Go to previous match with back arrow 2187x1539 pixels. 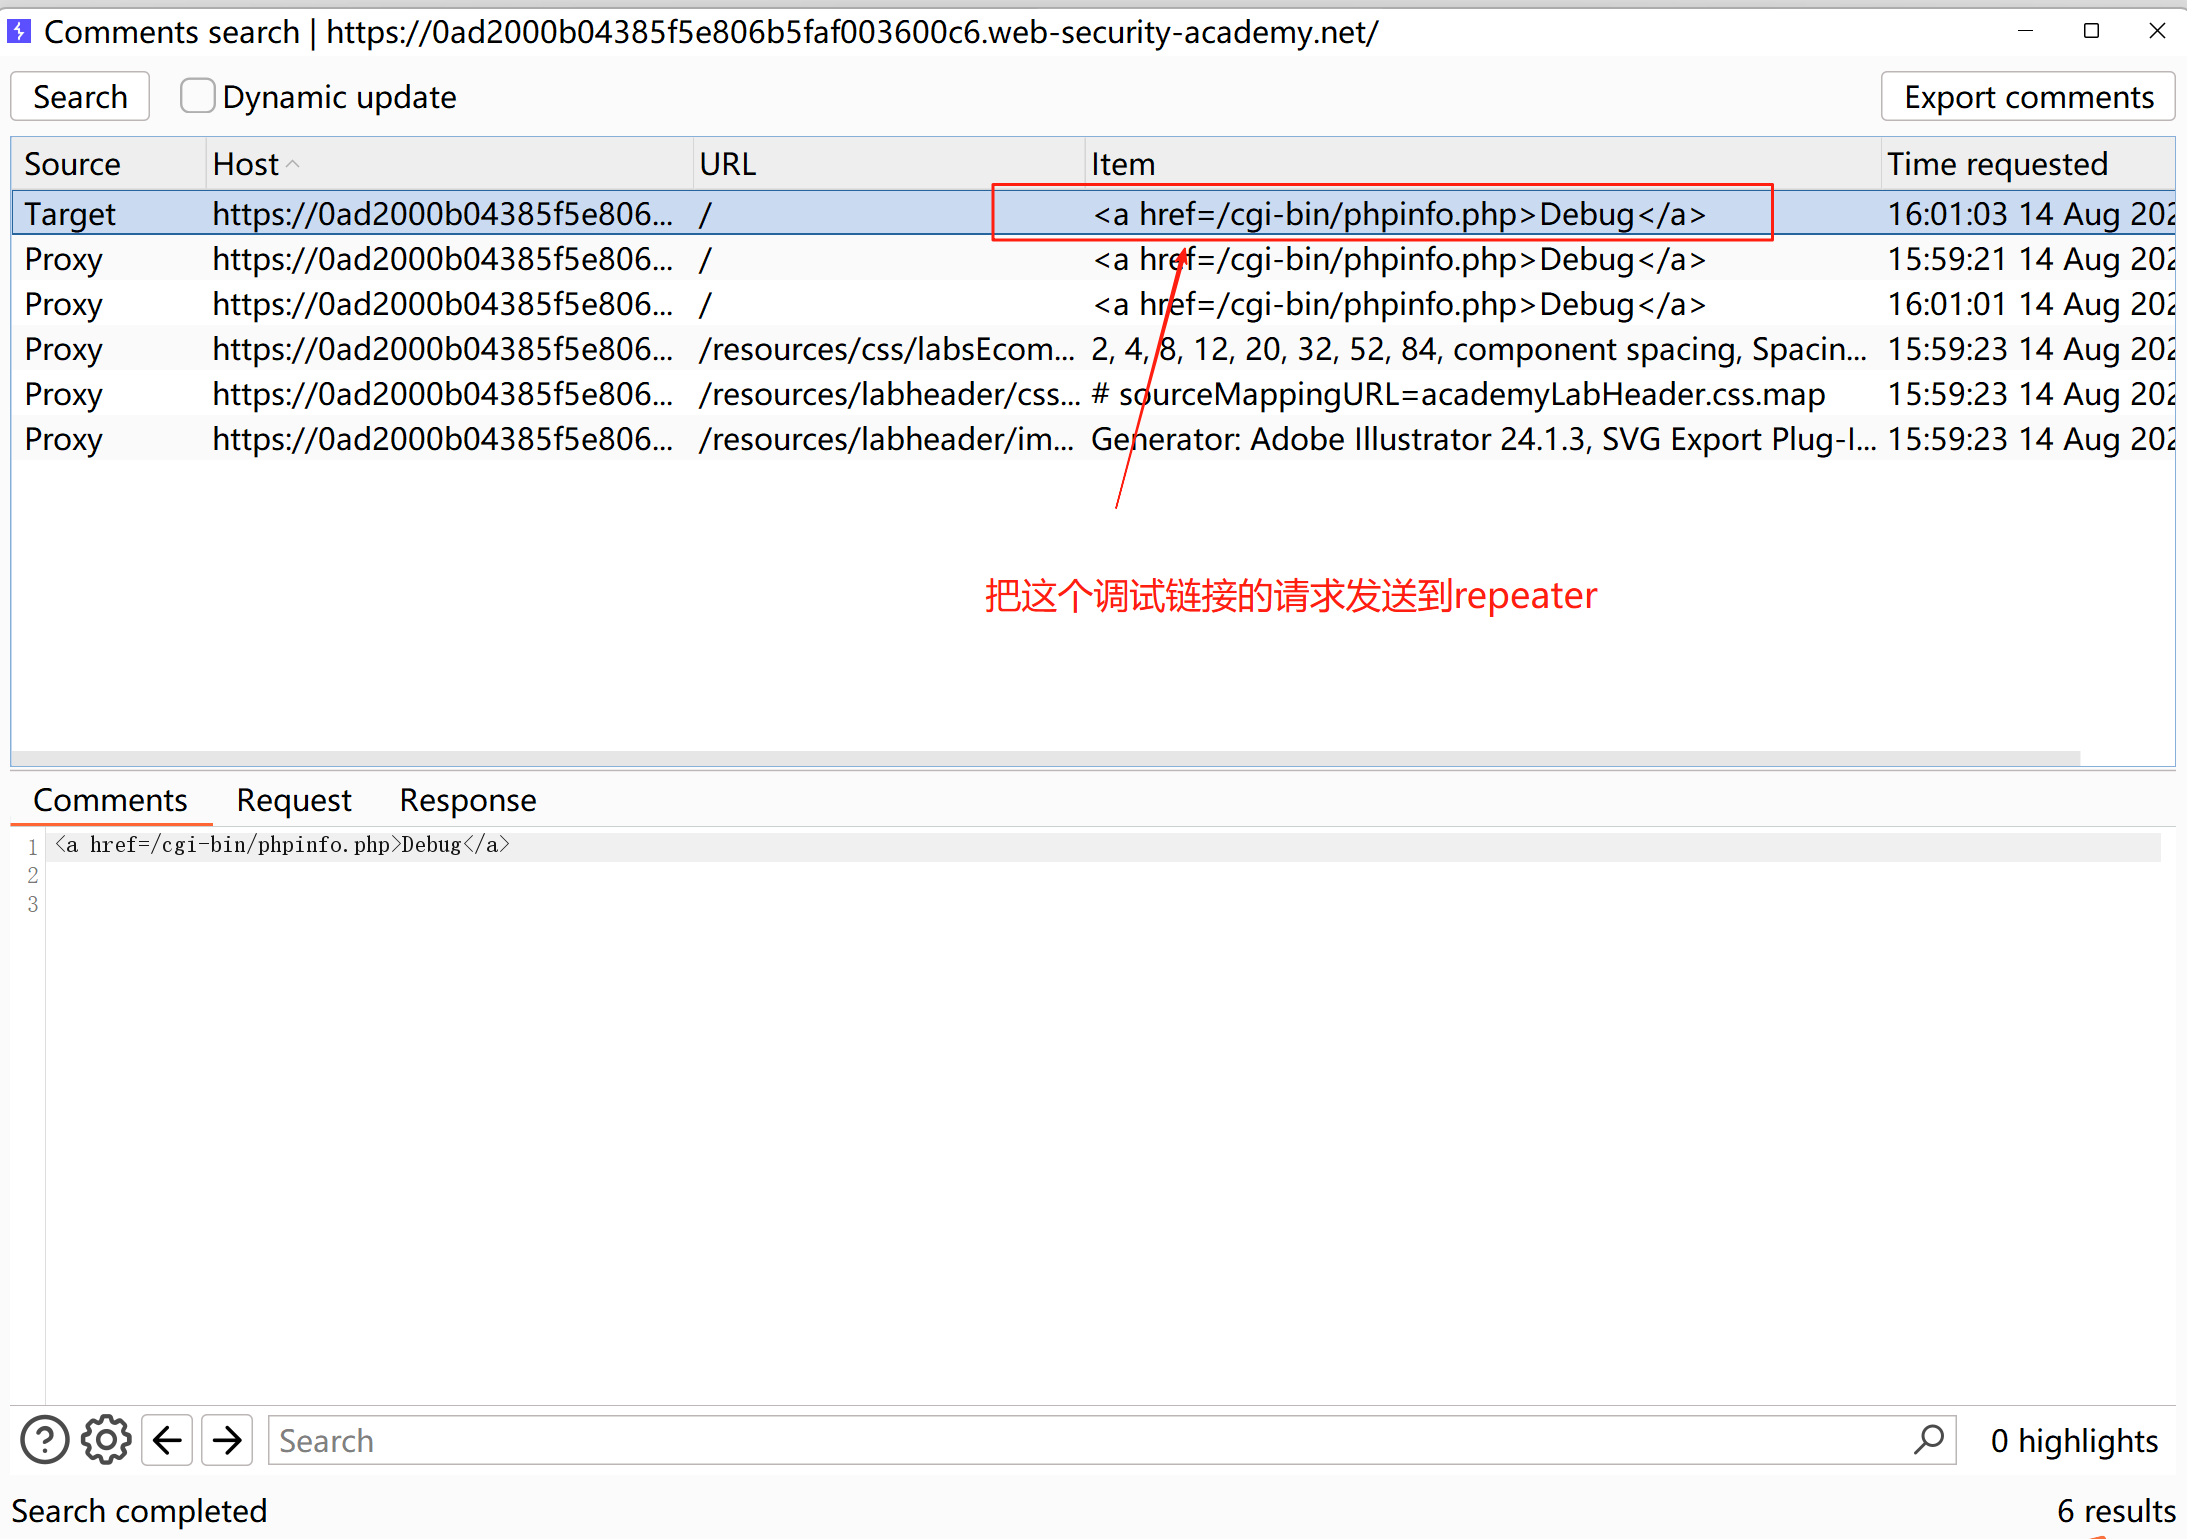pos(167,1441)
